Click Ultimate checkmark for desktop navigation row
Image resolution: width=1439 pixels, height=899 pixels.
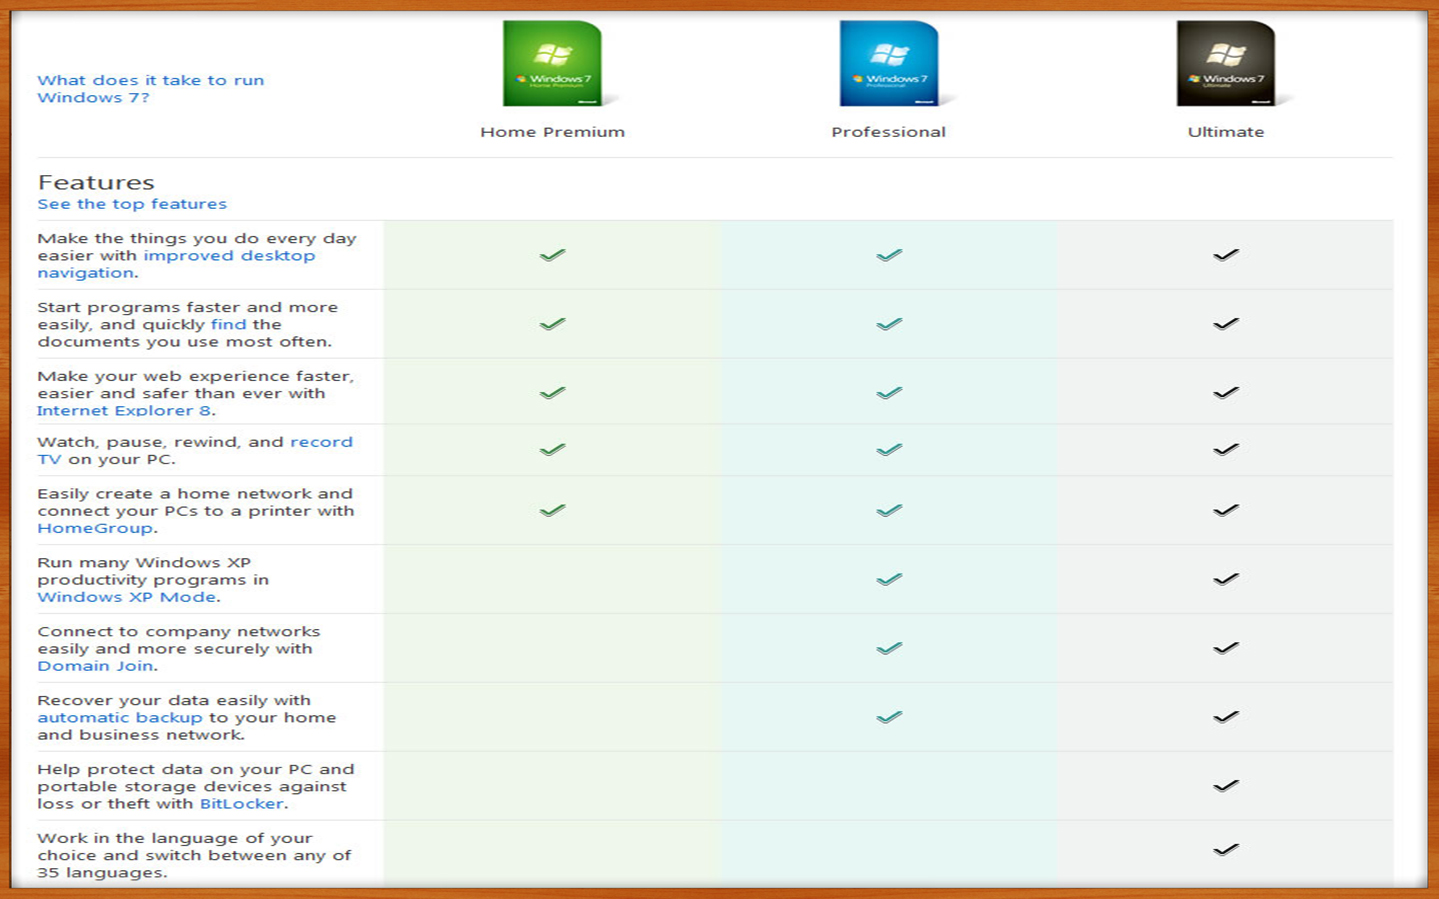1226,255
